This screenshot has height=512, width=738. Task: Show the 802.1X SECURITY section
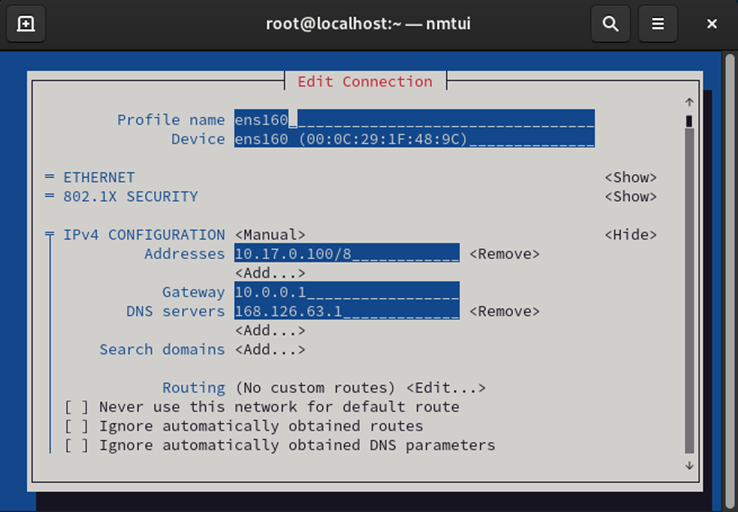(x=631, y=196)
